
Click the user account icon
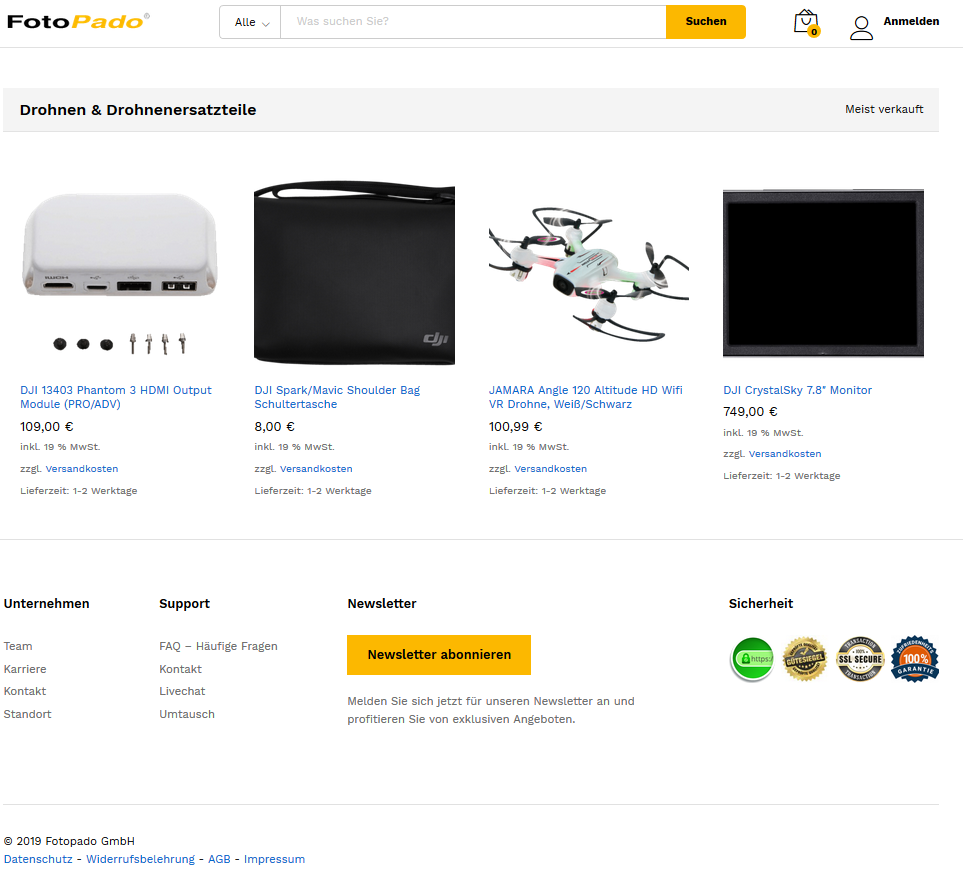(x=861, y=28)
